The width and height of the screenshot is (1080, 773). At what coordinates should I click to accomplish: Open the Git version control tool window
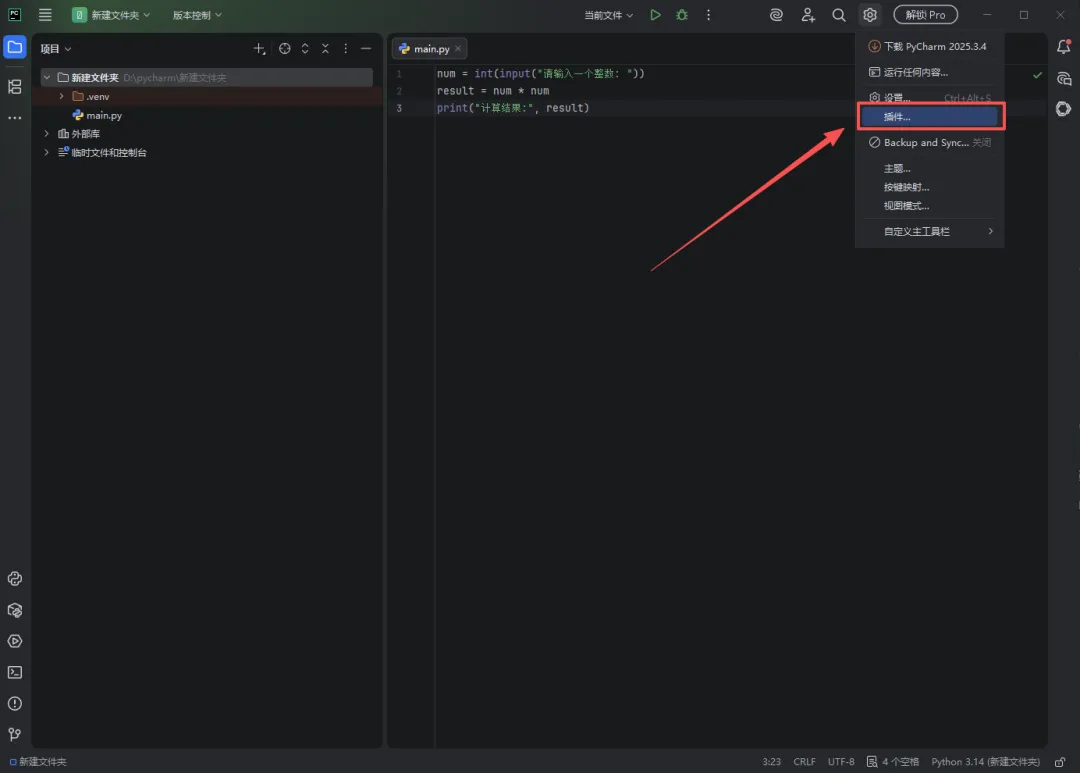(x=14, y=734)
